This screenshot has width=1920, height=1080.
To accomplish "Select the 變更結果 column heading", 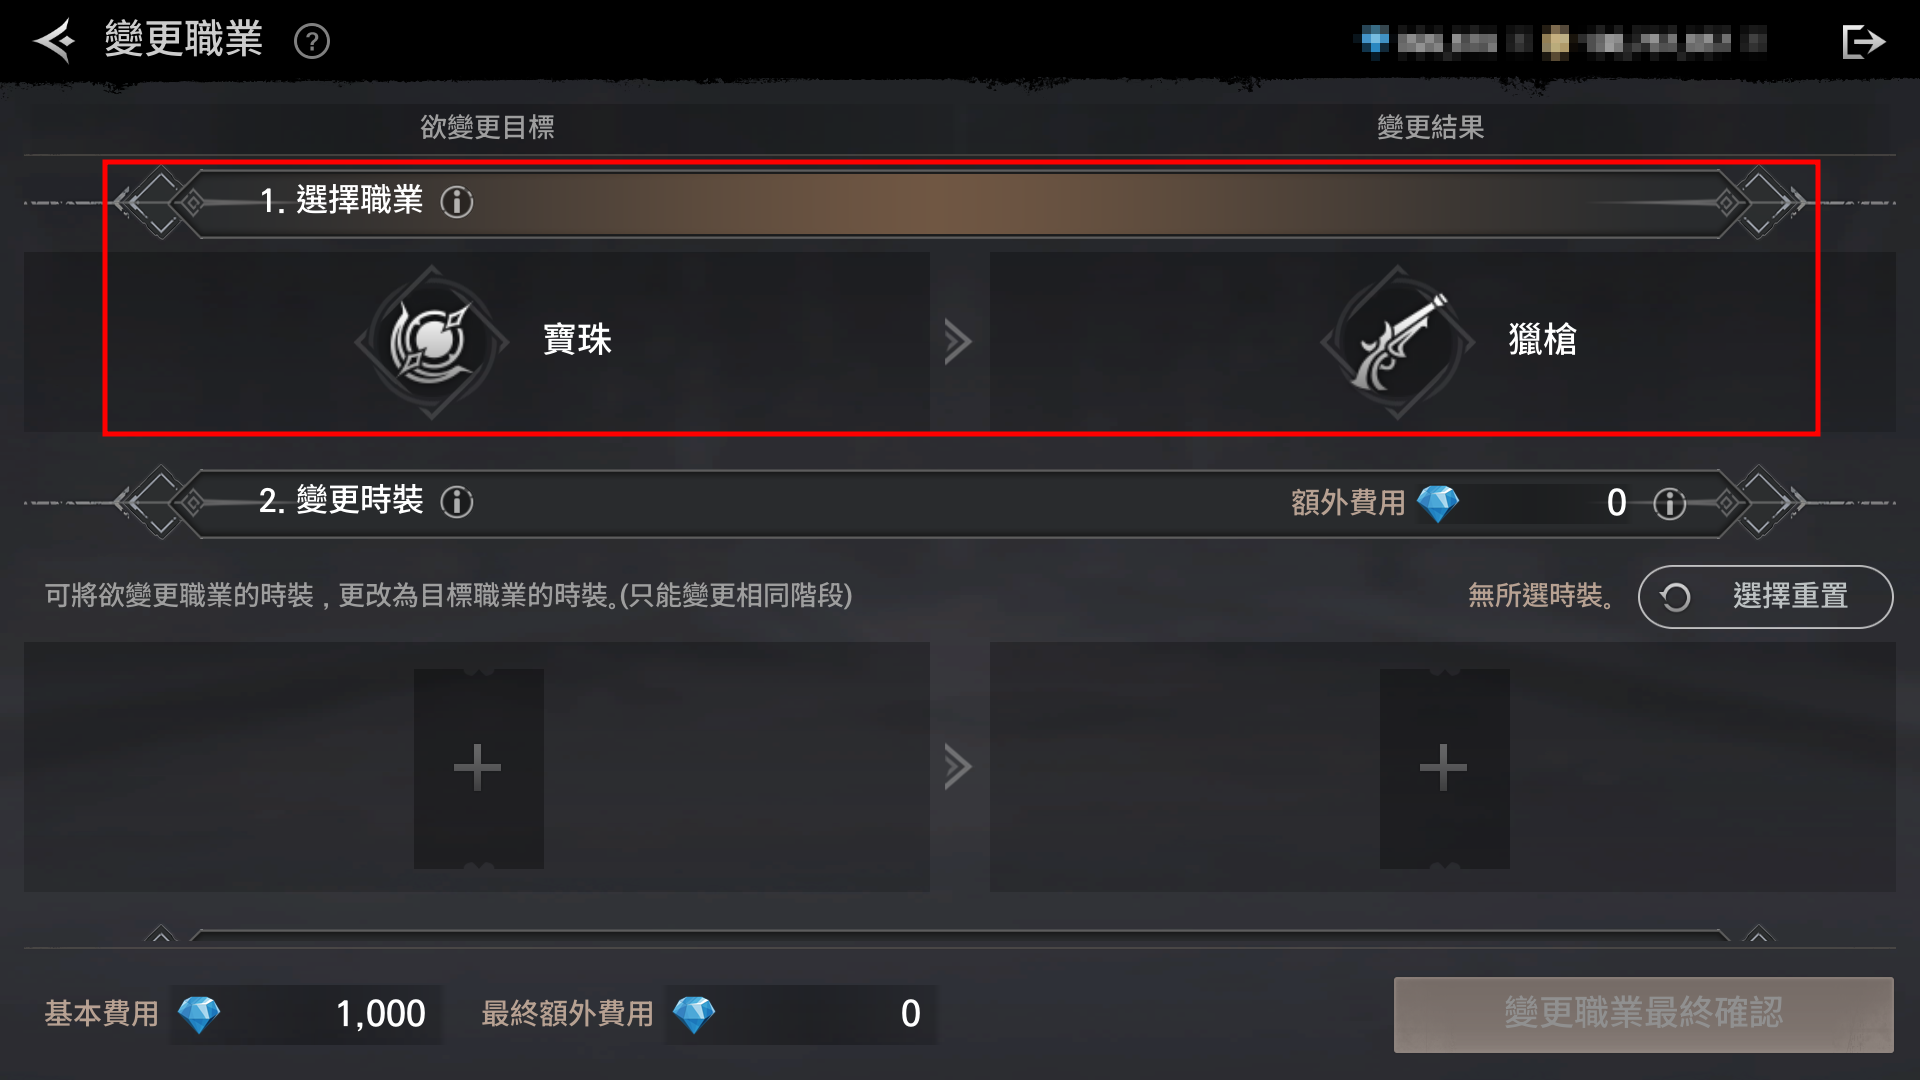I will coord(1430,127).
